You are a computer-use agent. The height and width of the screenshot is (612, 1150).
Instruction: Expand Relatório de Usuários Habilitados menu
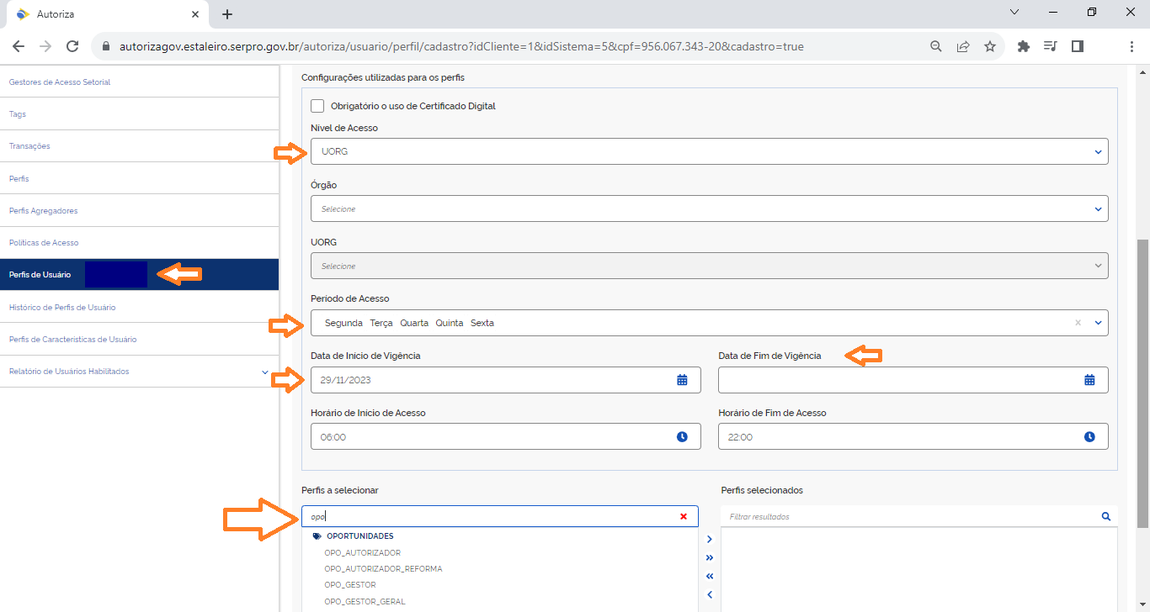(x=264, y=372)
